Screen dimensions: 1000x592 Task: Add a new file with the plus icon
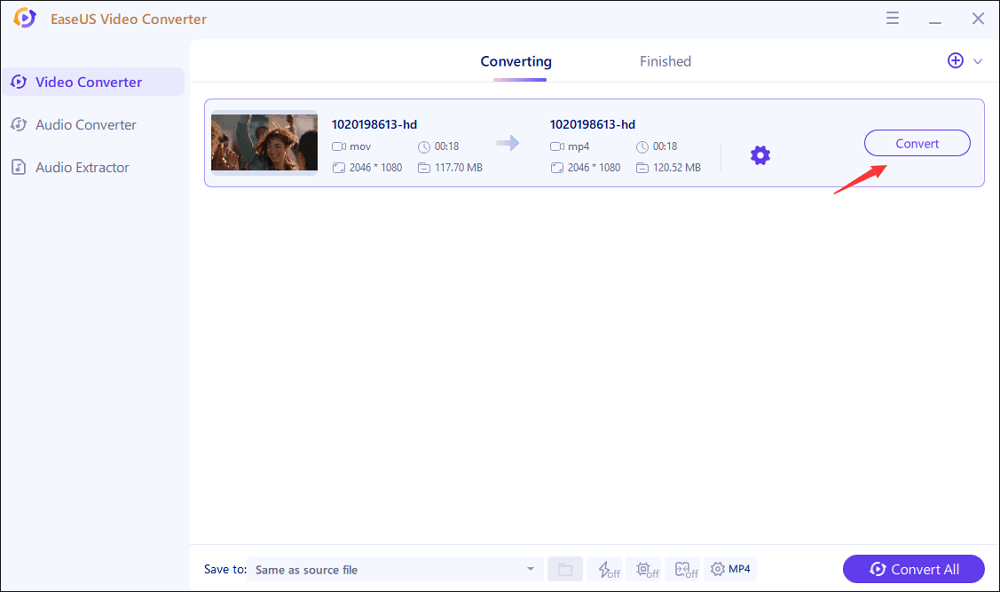(955, 60)
